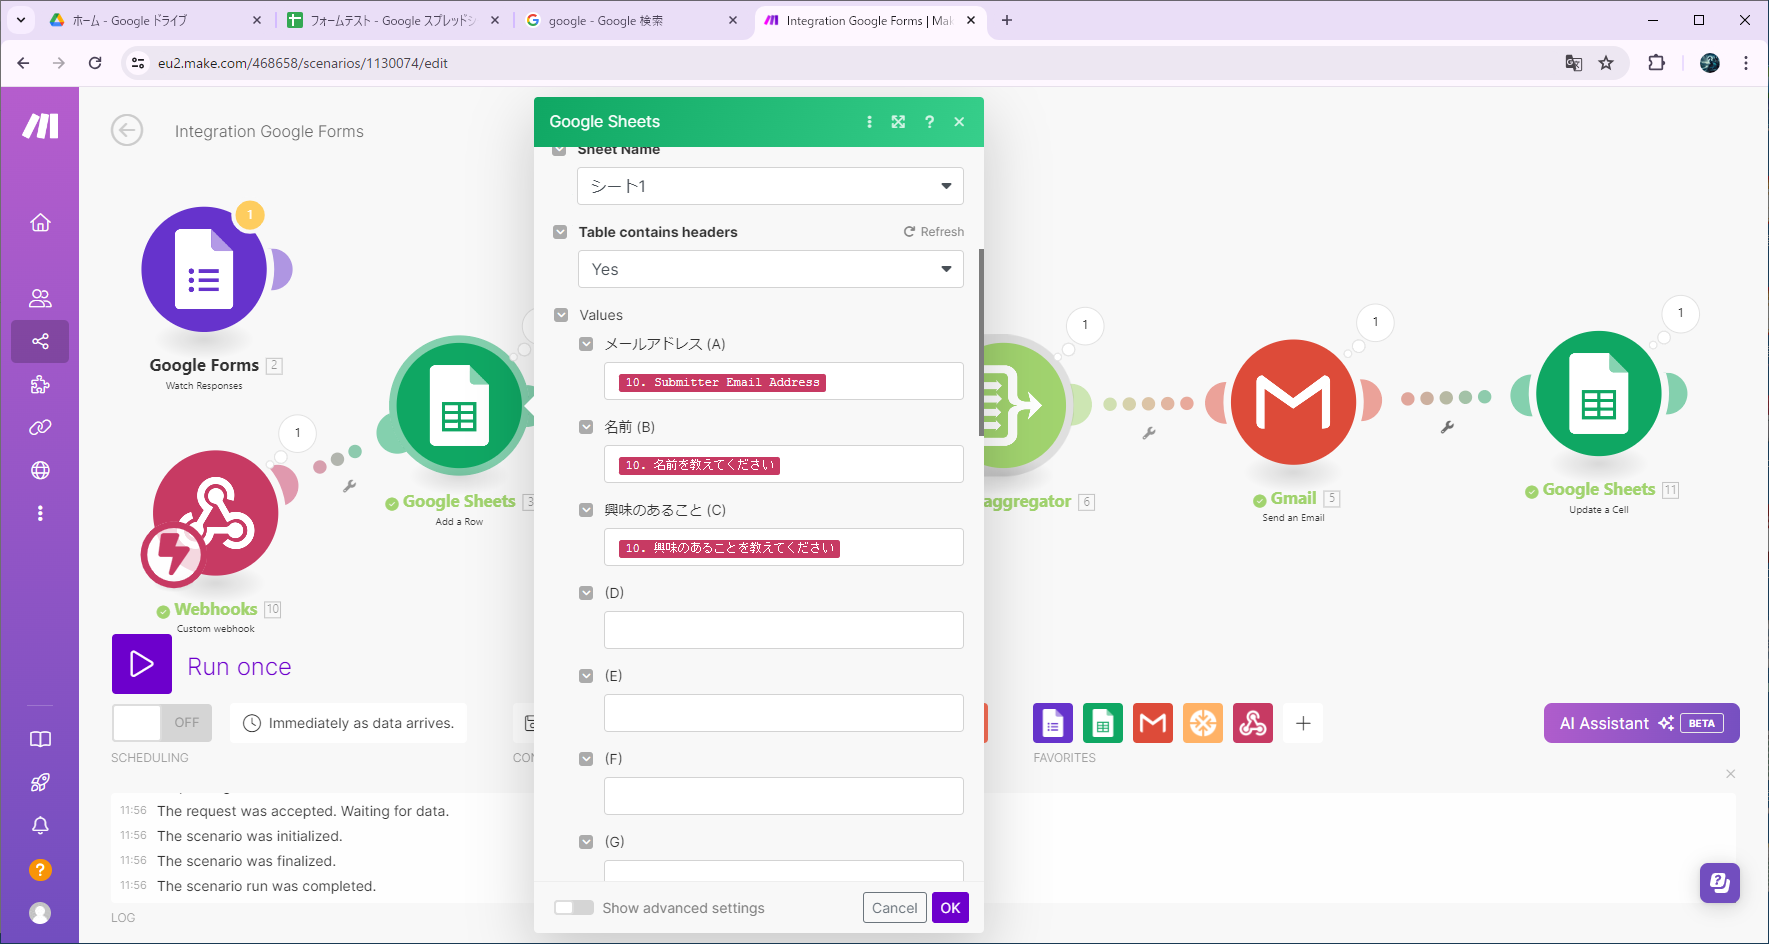Bookmark this page with star icon

click(x=1606, y=63)
